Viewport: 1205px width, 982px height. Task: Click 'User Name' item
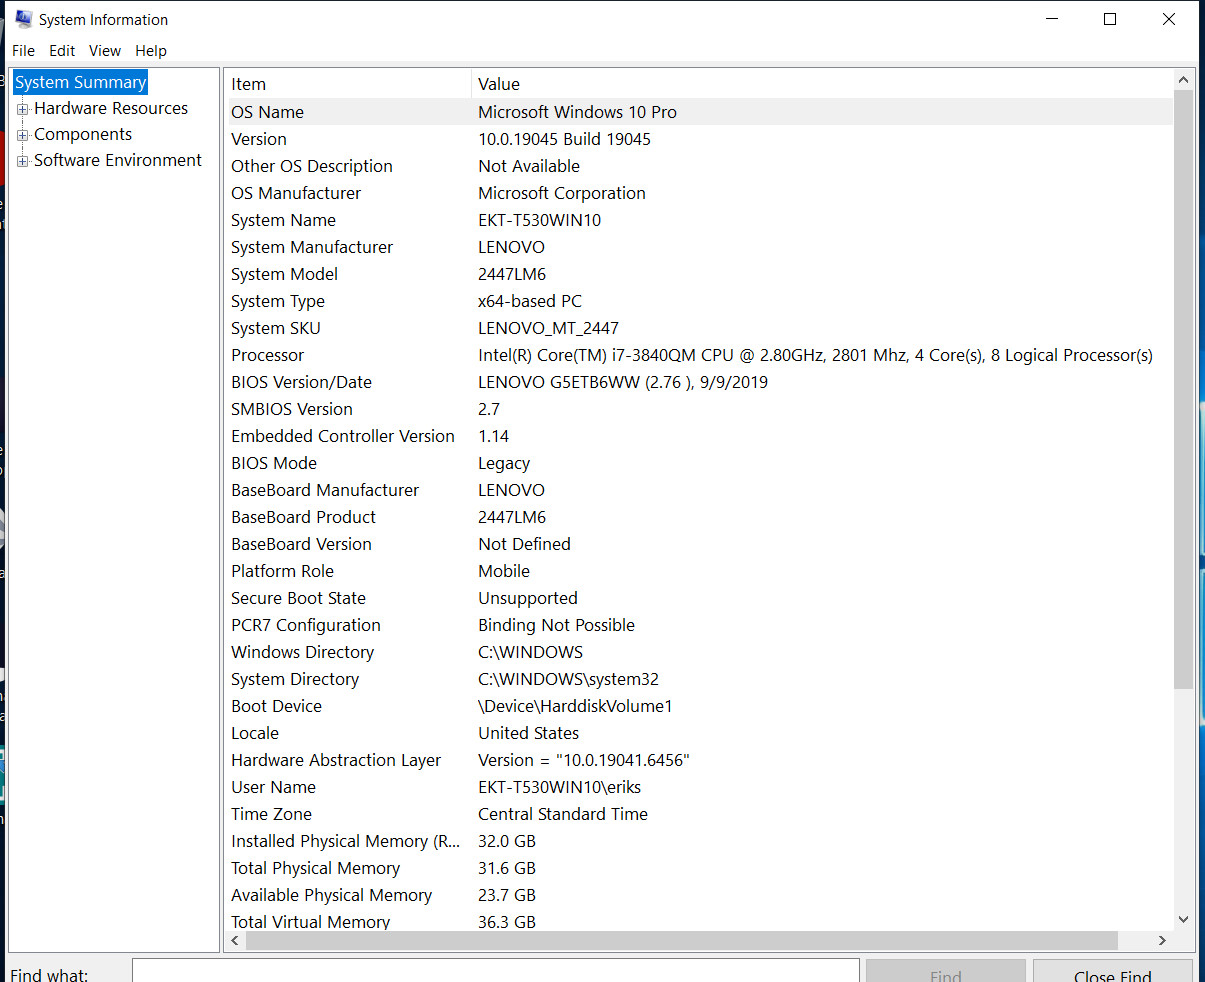point(274,787)
